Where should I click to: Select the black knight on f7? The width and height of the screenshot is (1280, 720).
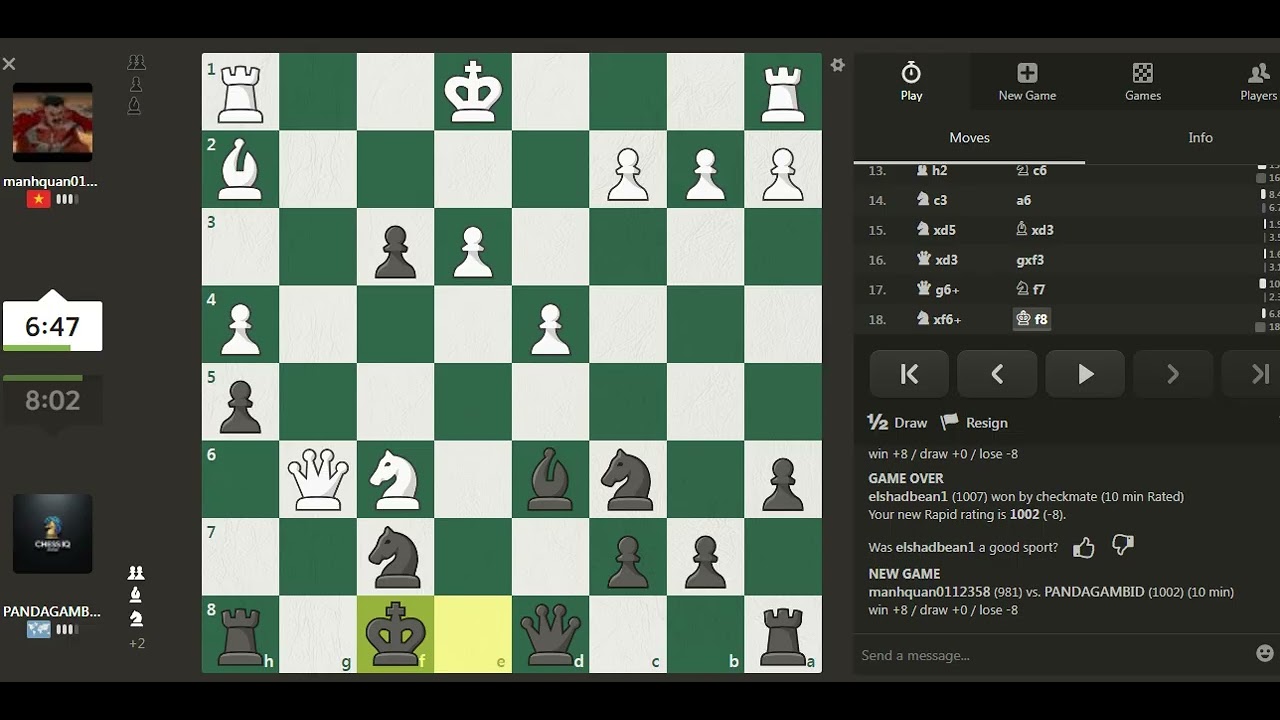[x=395, y=557]
